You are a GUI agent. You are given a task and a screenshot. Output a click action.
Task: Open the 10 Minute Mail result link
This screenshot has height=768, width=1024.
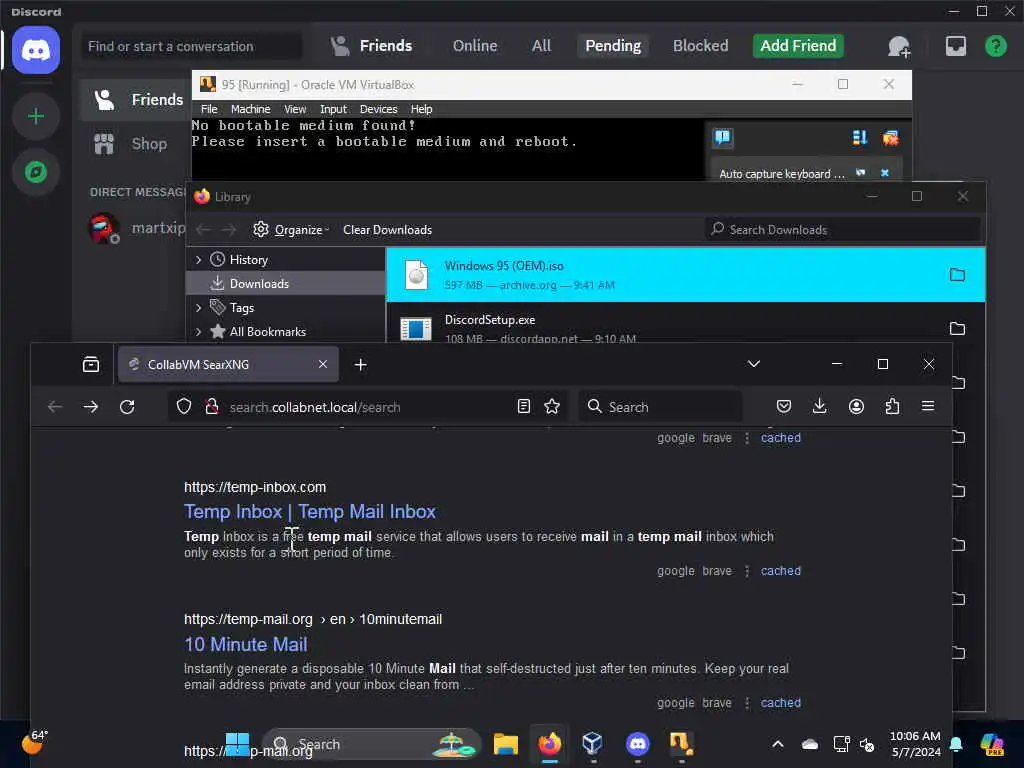[x=246, y=645]
